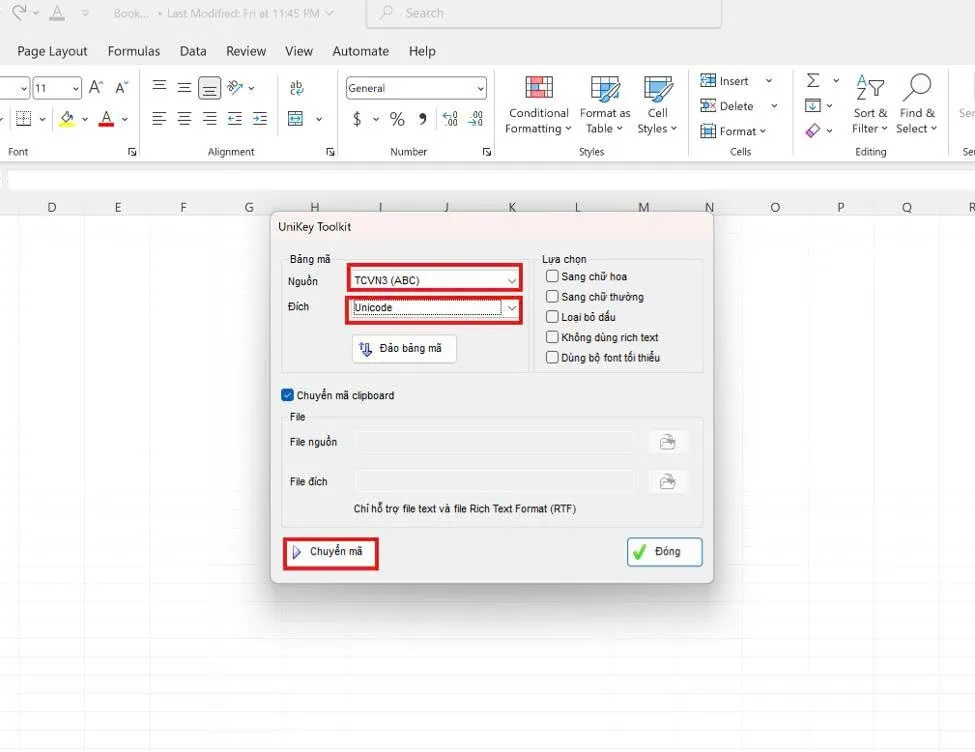Open Find & Select menu
Image resolution: width=975 pixels, height=752 pixels.
917,104
